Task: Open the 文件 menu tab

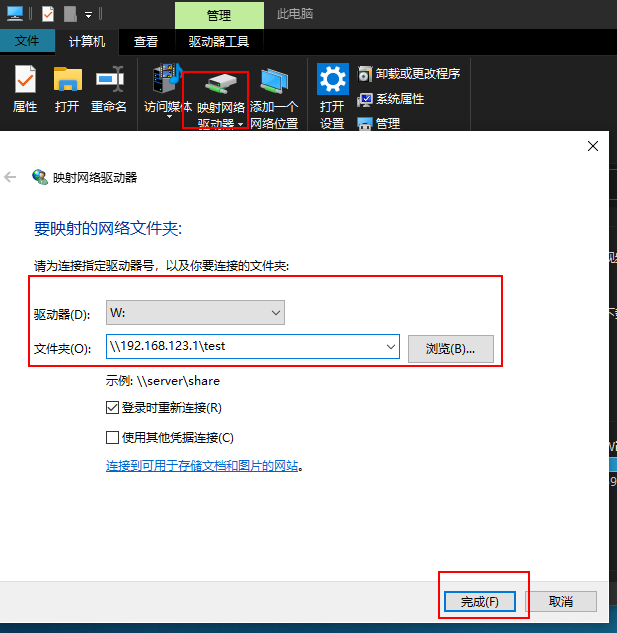Action: 27,41
